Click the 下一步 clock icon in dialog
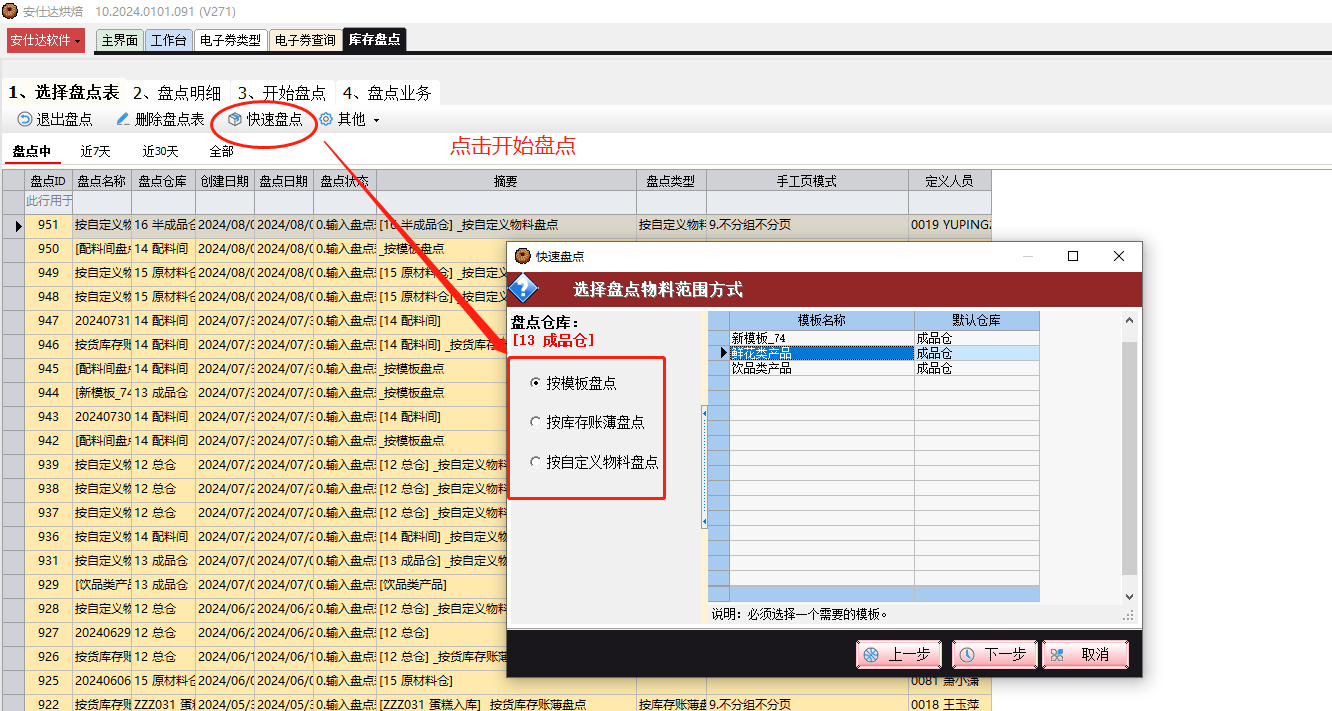Screen dimensions: 1332x711 967,655
